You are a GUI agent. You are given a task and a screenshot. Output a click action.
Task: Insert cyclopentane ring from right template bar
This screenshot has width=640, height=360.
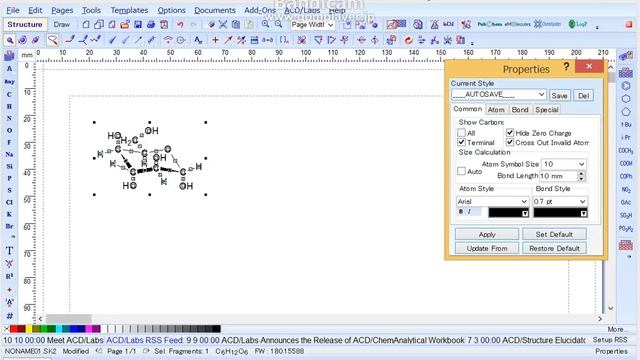[x=626, y=111]
